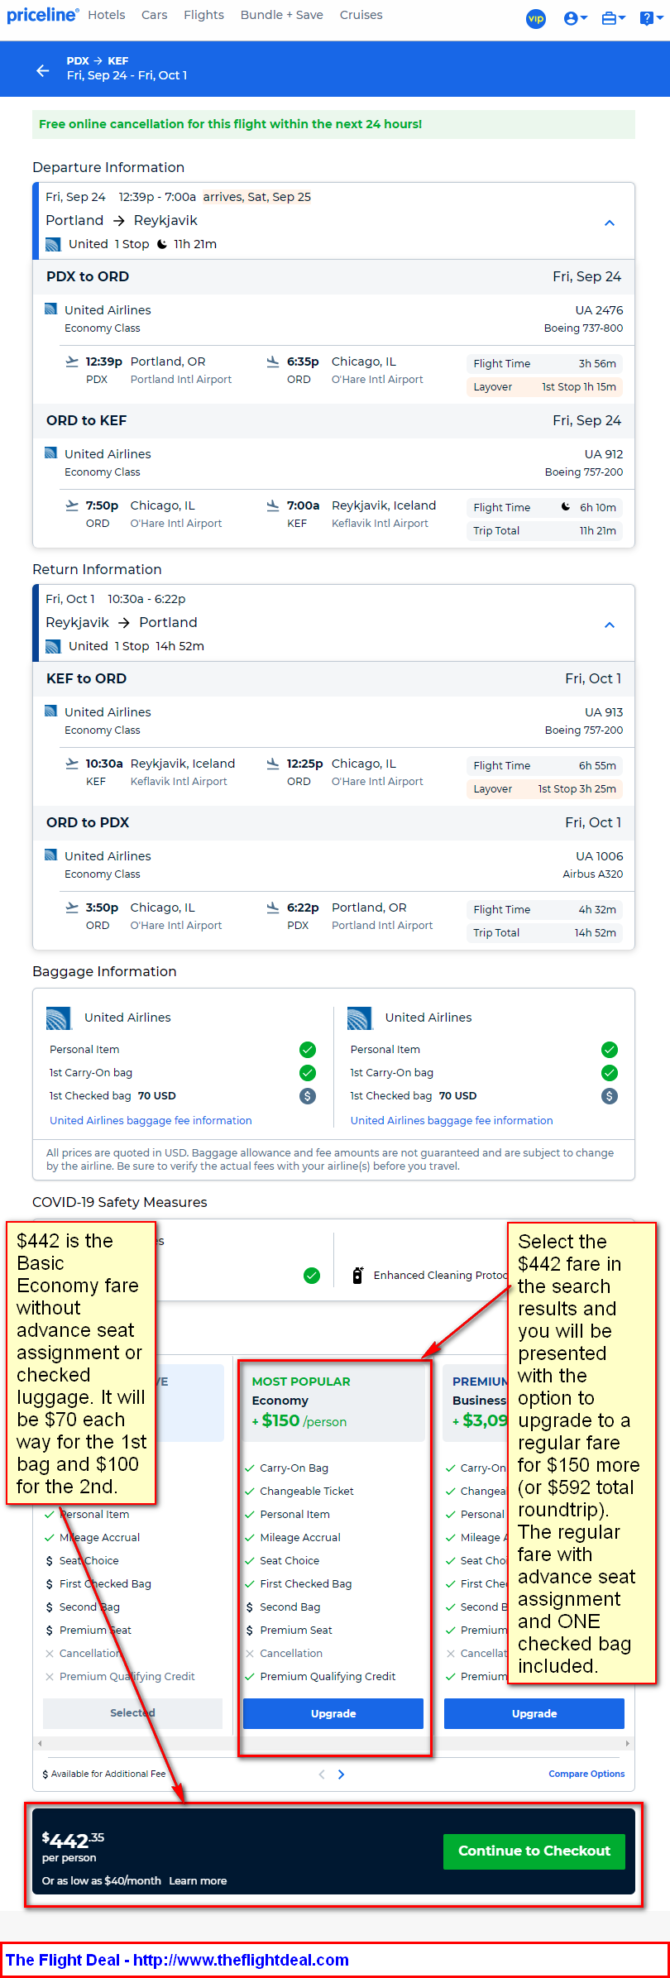Screen dimensions: 670x1978
Task: Click the UA 912 flight number
Action: click(604, 454)
